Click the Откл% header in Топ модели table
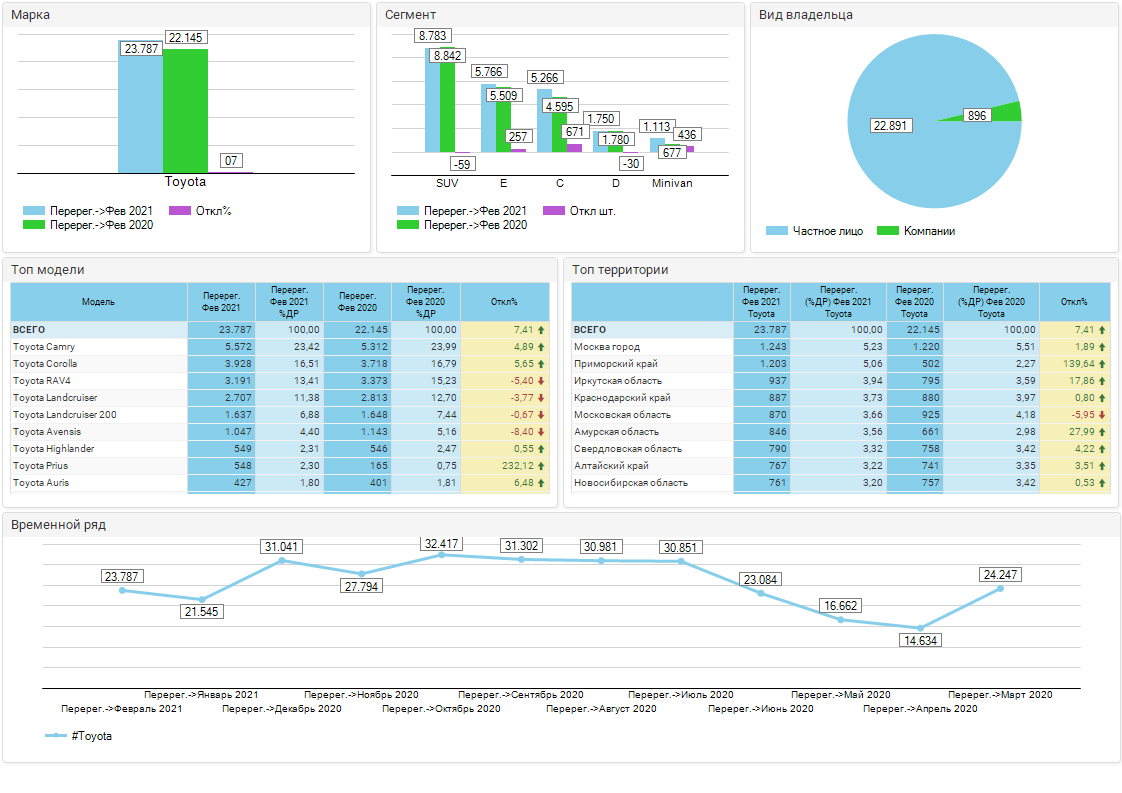This screenshot has width=1122, height=793. click(504, 302)
